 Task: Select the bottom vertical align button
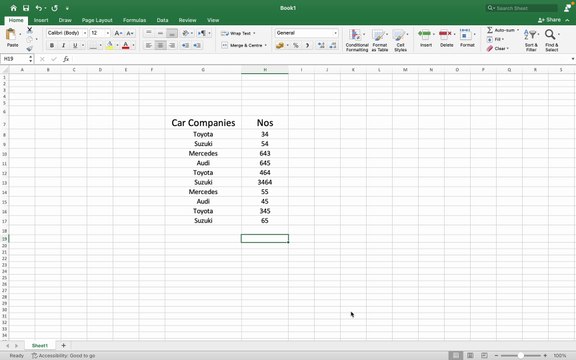click(172, 33)
